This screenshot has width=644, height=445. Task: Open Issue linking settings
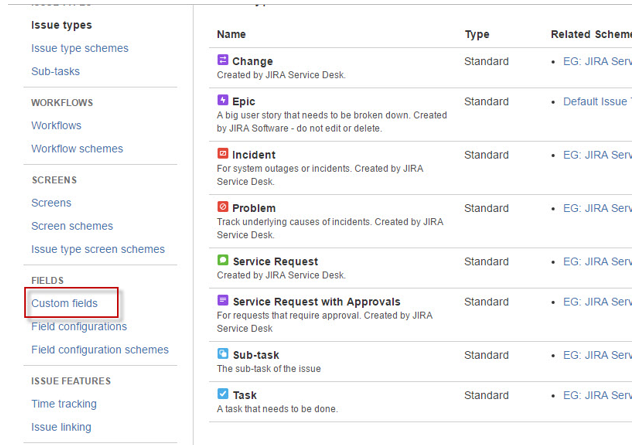click(x=61, y=427)
